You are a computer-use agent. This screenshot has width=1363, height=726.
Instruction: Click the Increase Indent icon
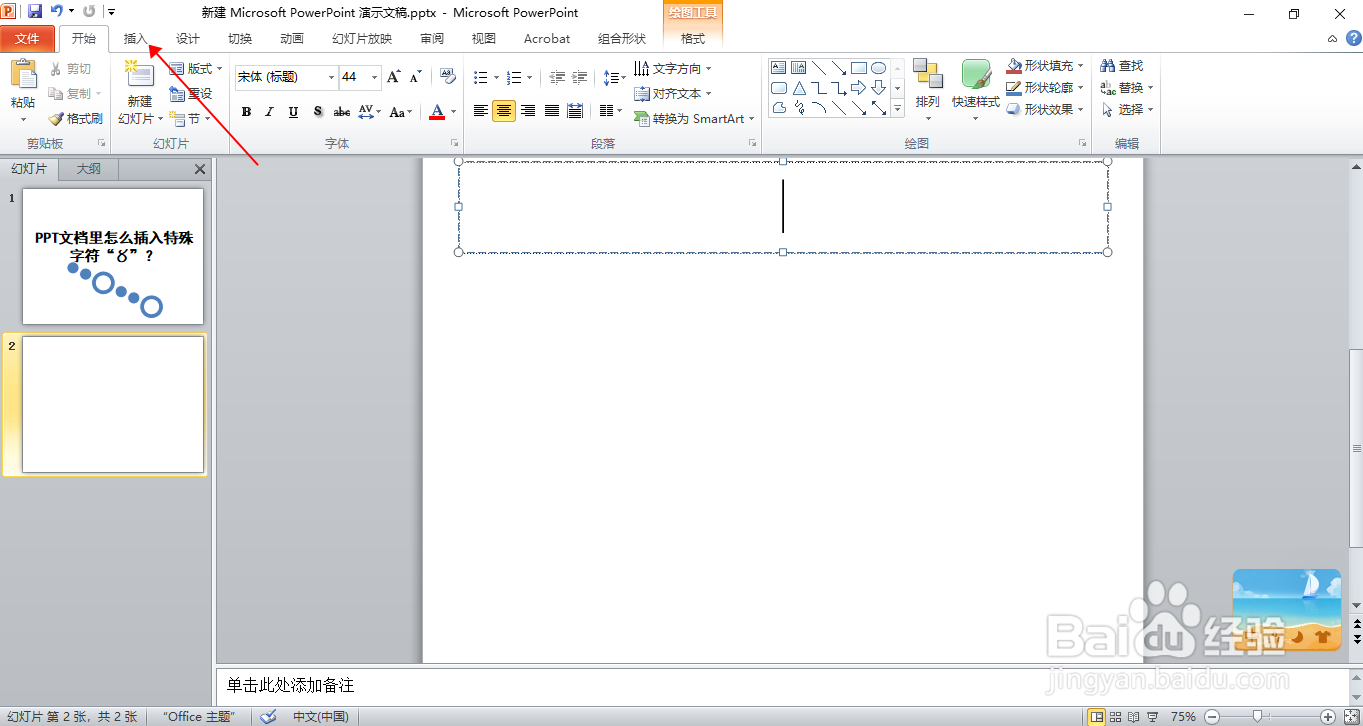pyautogui.click(x=579, y=77)
